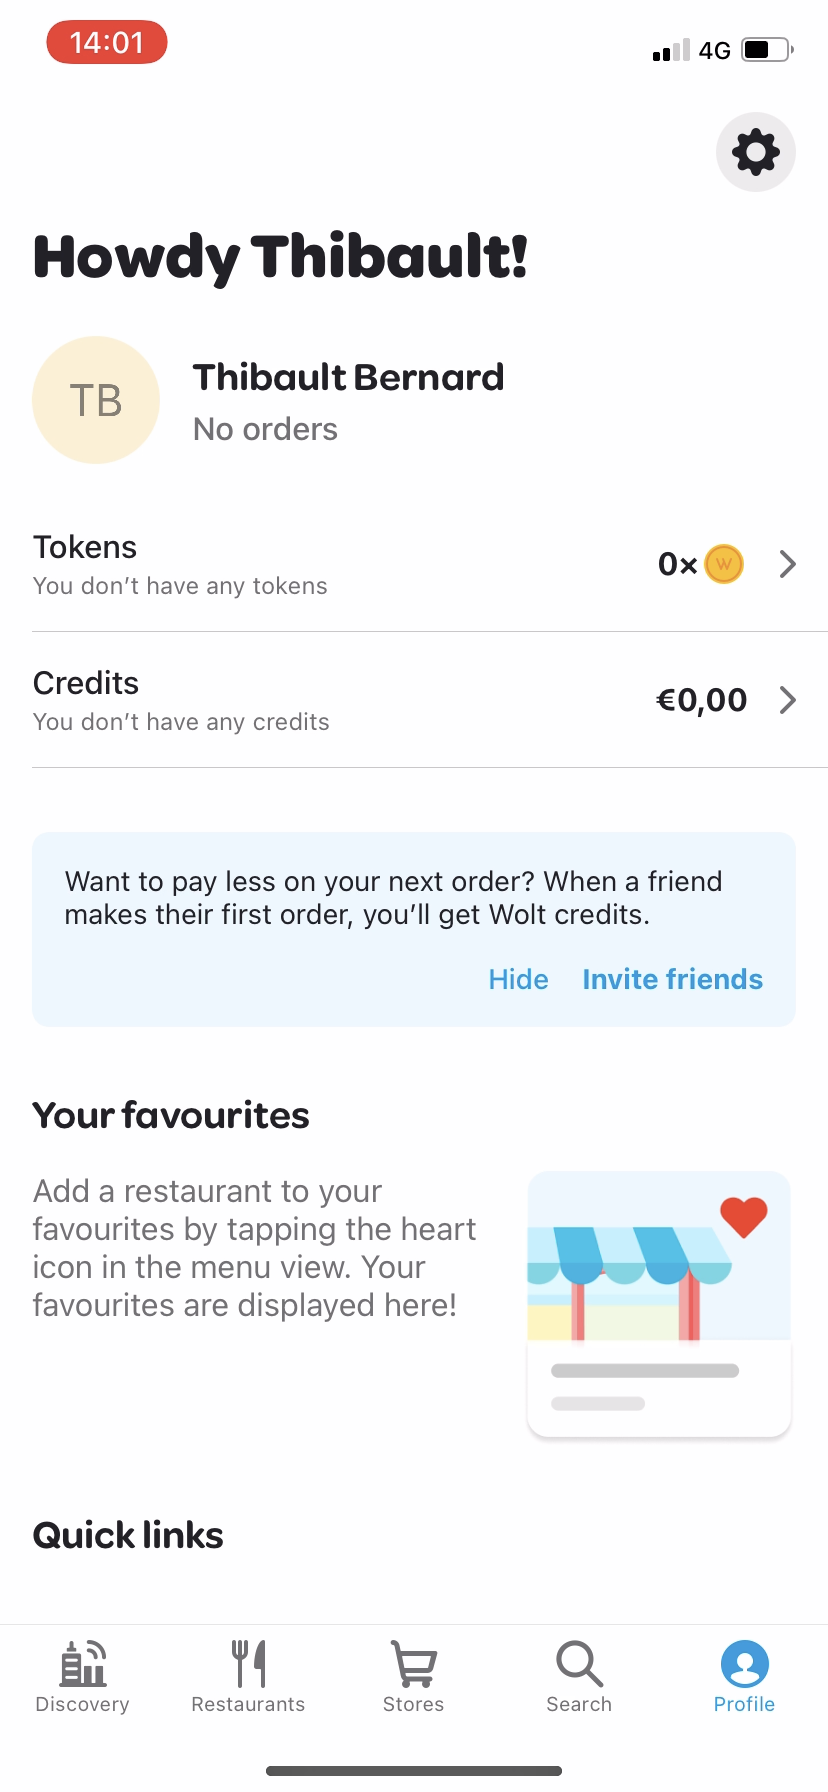Open settings via the gear icon
The image size is (828, 1792).
[x=755, y=152]
